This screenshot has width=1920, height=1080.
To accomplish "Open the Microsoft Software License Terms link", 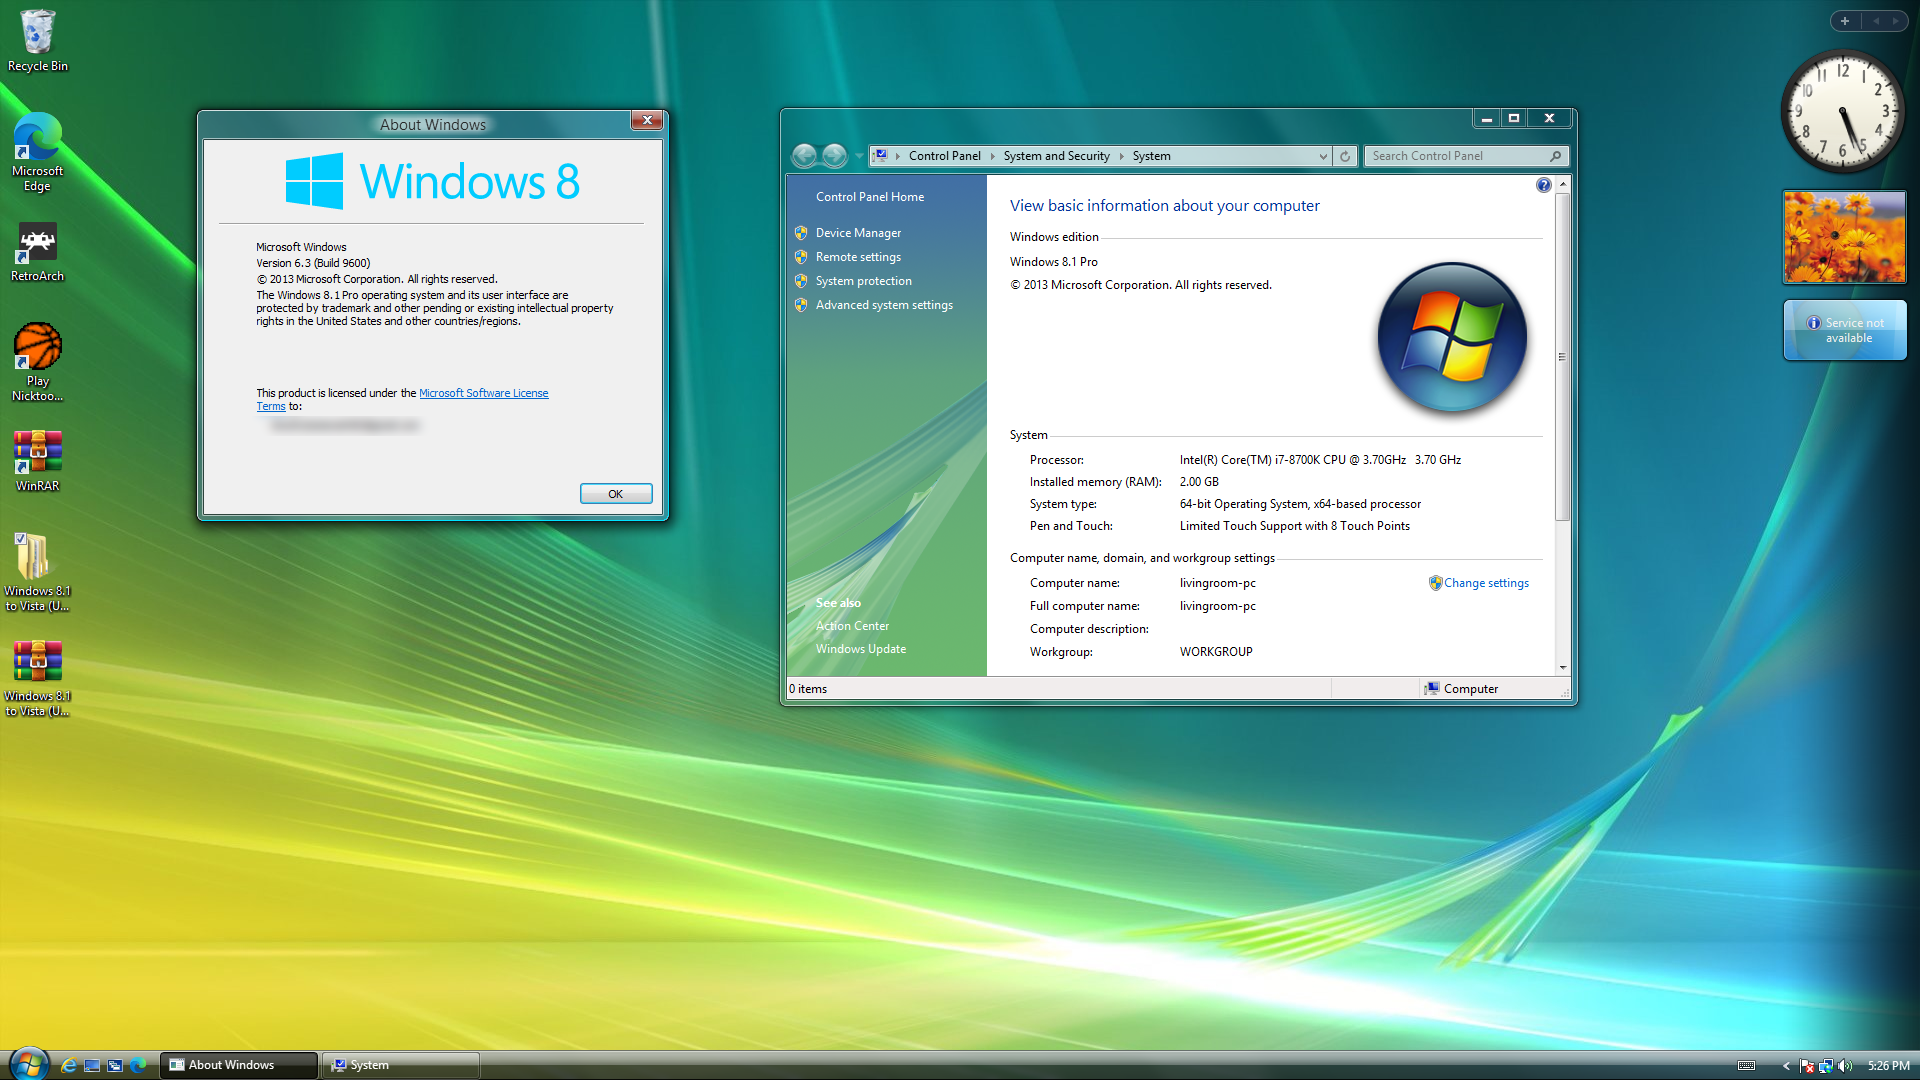I will point(483,392).
